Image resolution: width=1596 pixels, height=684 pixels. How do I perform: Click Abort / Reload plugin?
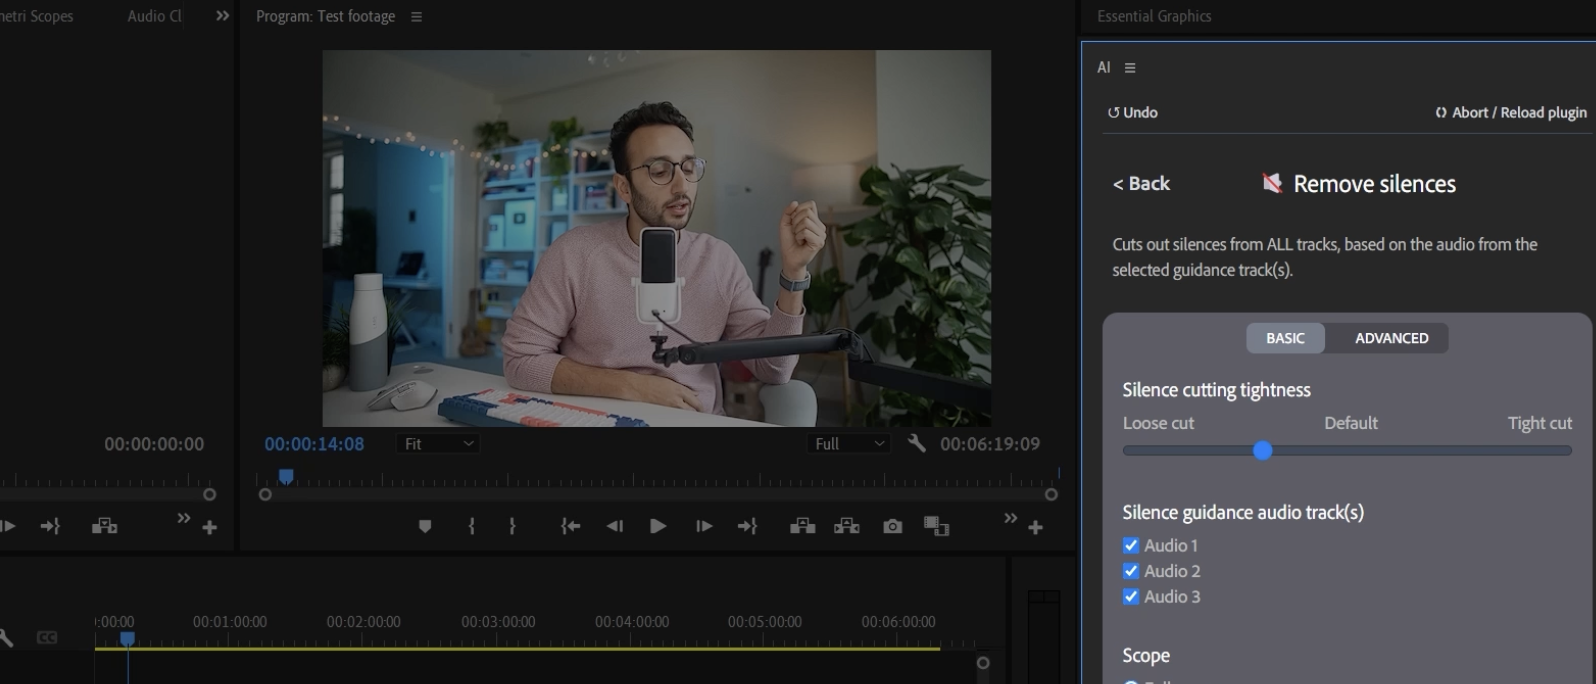(x=1510, y=112)
